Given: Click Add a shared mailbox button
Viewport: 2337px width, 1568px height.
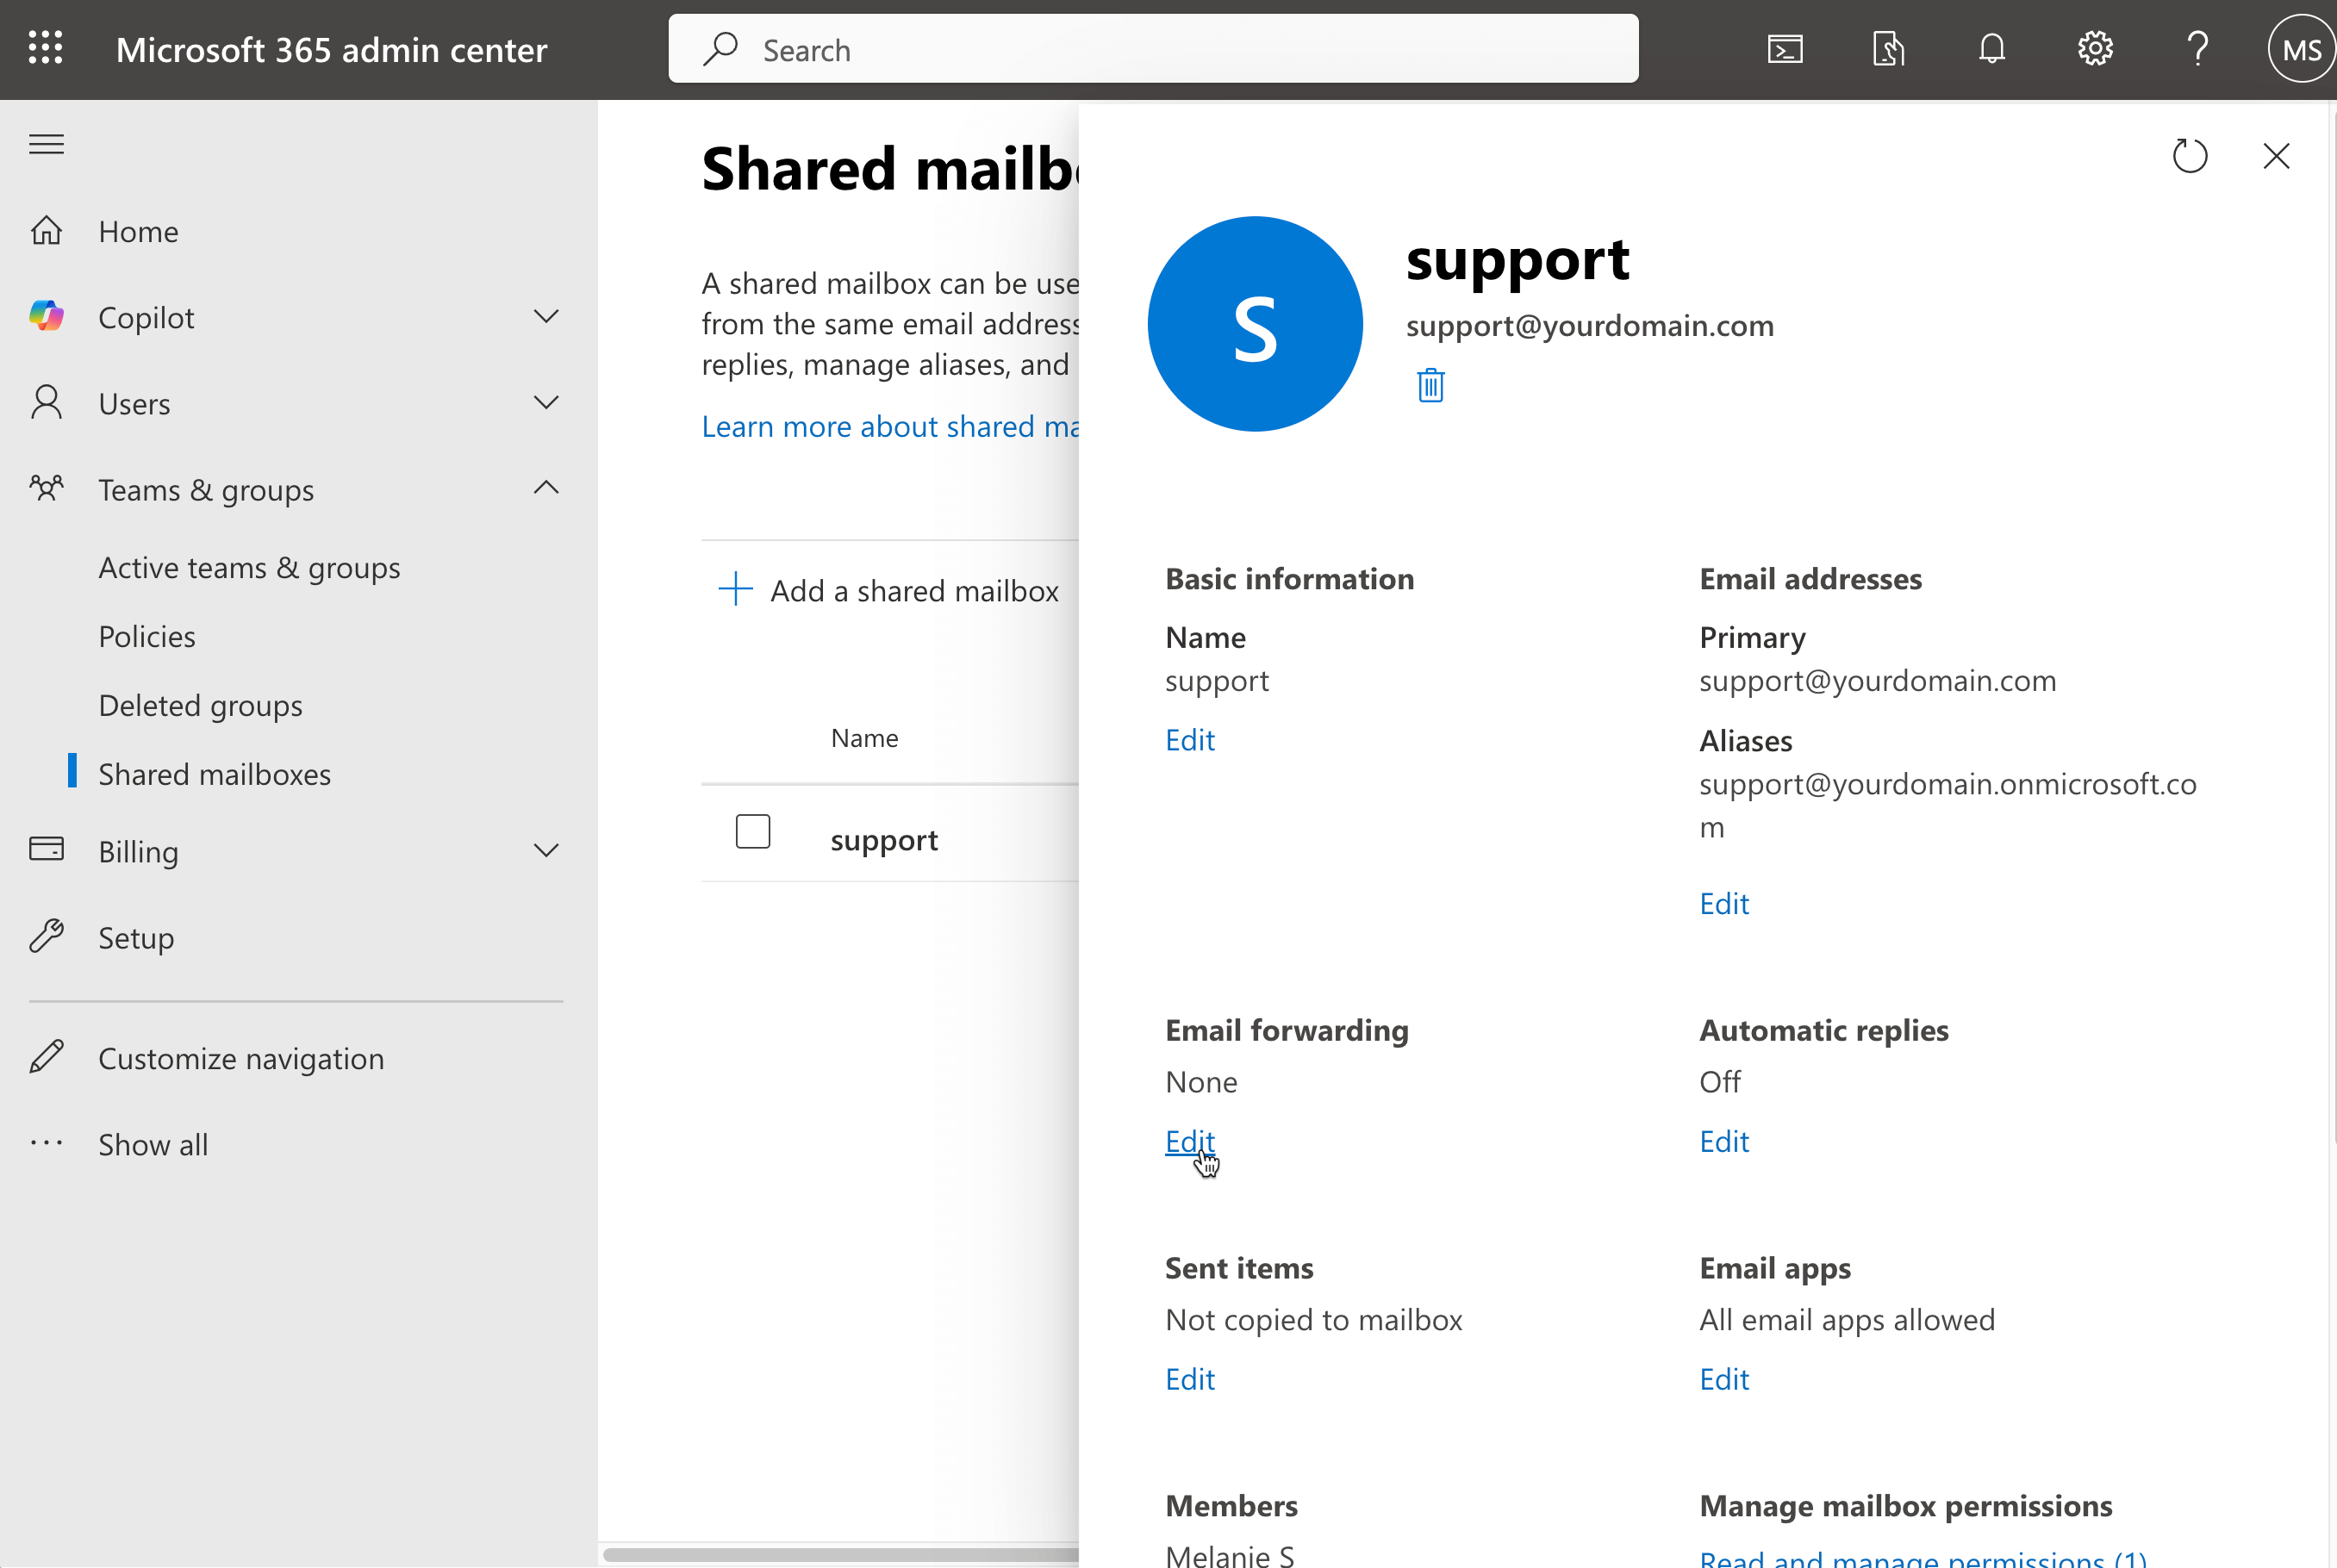Looking at the screenshot, I should (x=889, y=590).
